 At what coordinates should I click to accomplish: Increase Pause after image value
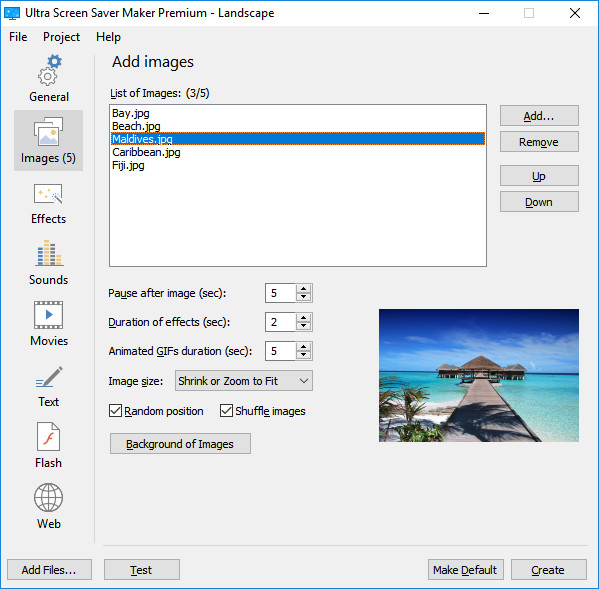[304, 289]
